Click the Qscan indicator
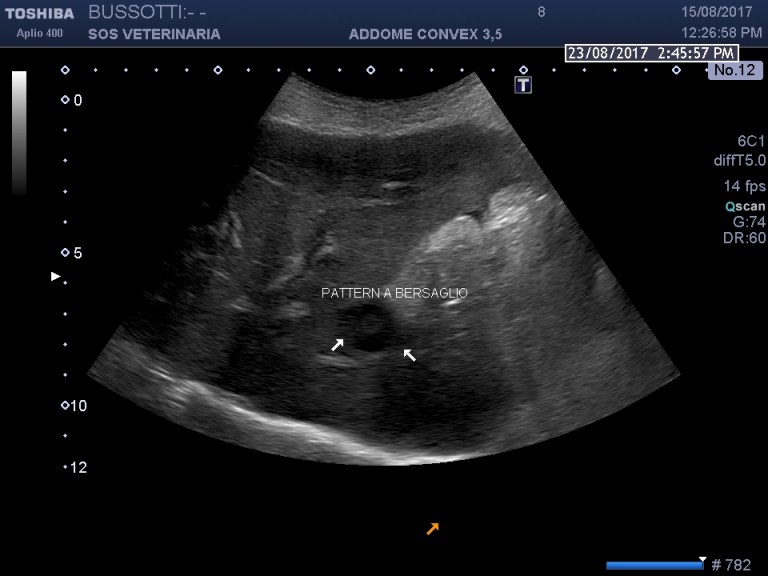The image size is (768, 576). (745, 206)
